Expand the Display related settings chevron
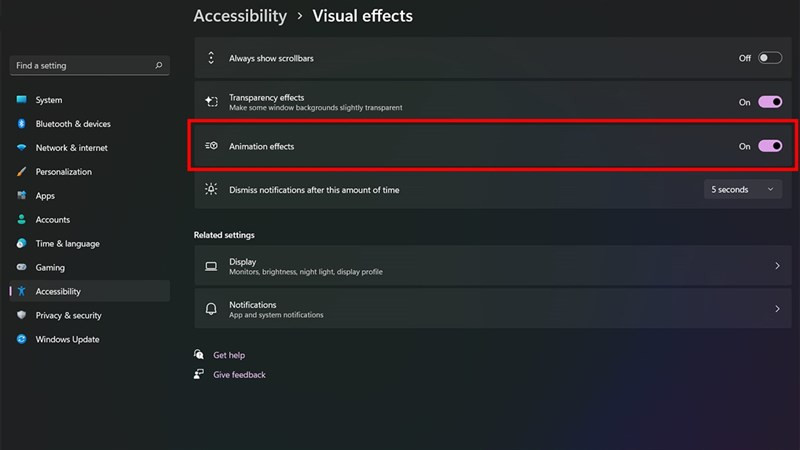Image resolution: width=800 pixels, height=450 pixels. tap(777, 266)
